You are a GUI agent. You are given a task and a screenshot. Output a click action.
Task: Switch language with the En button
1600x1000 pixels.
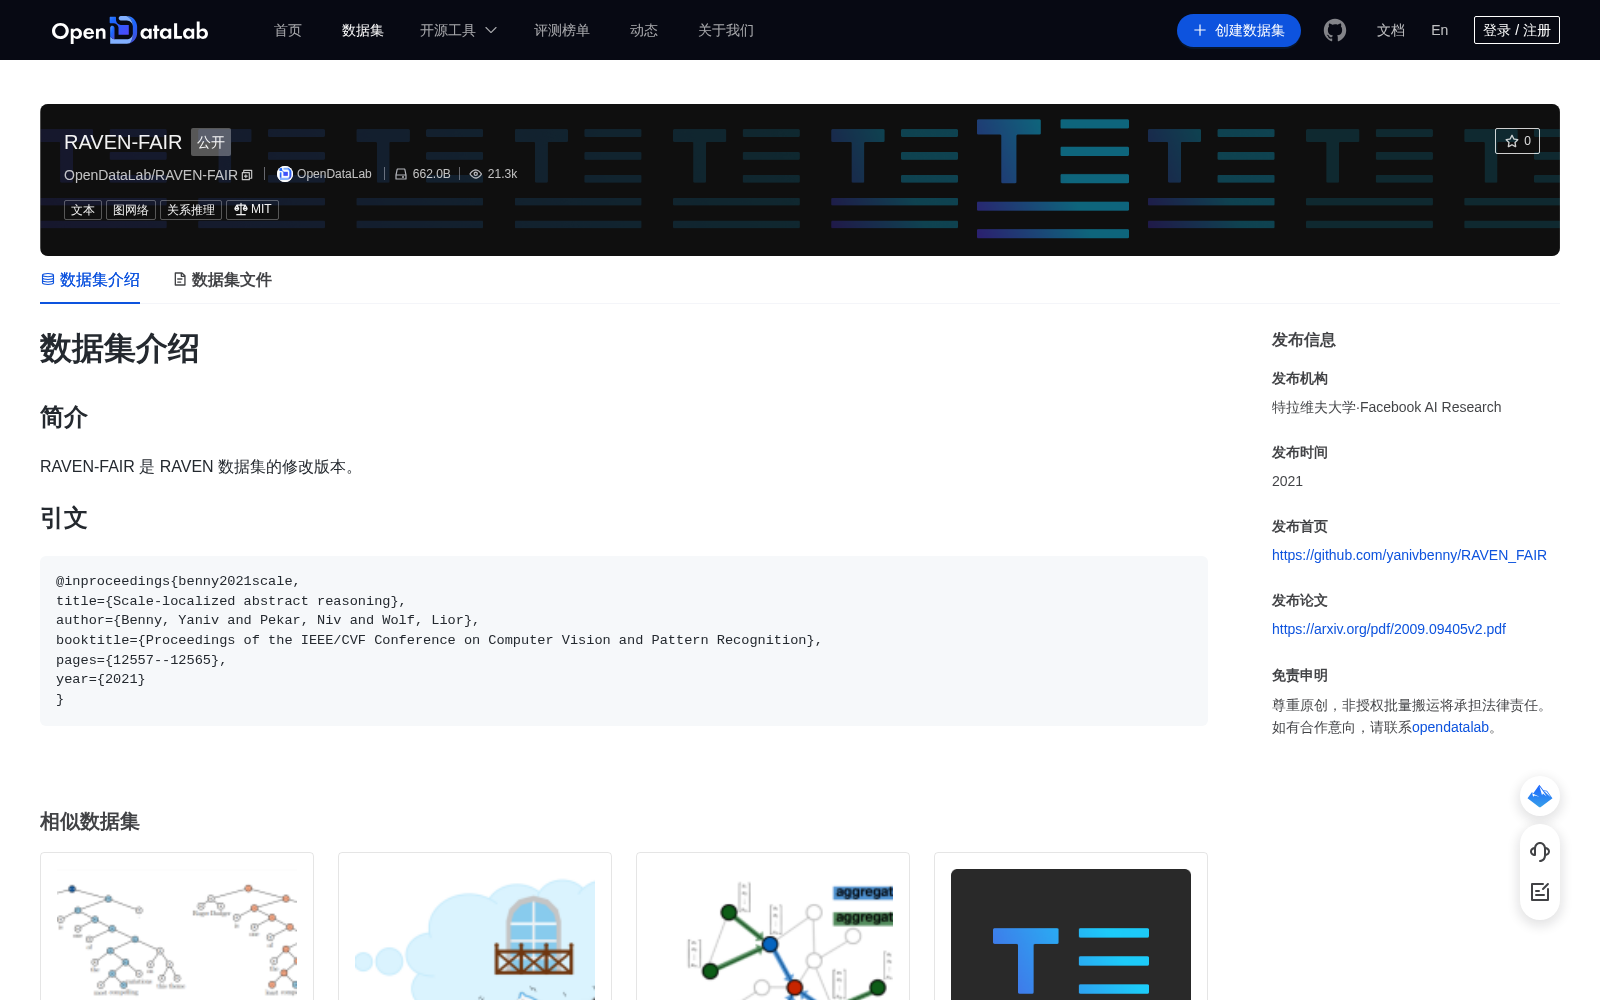[x=1440, y=30]
